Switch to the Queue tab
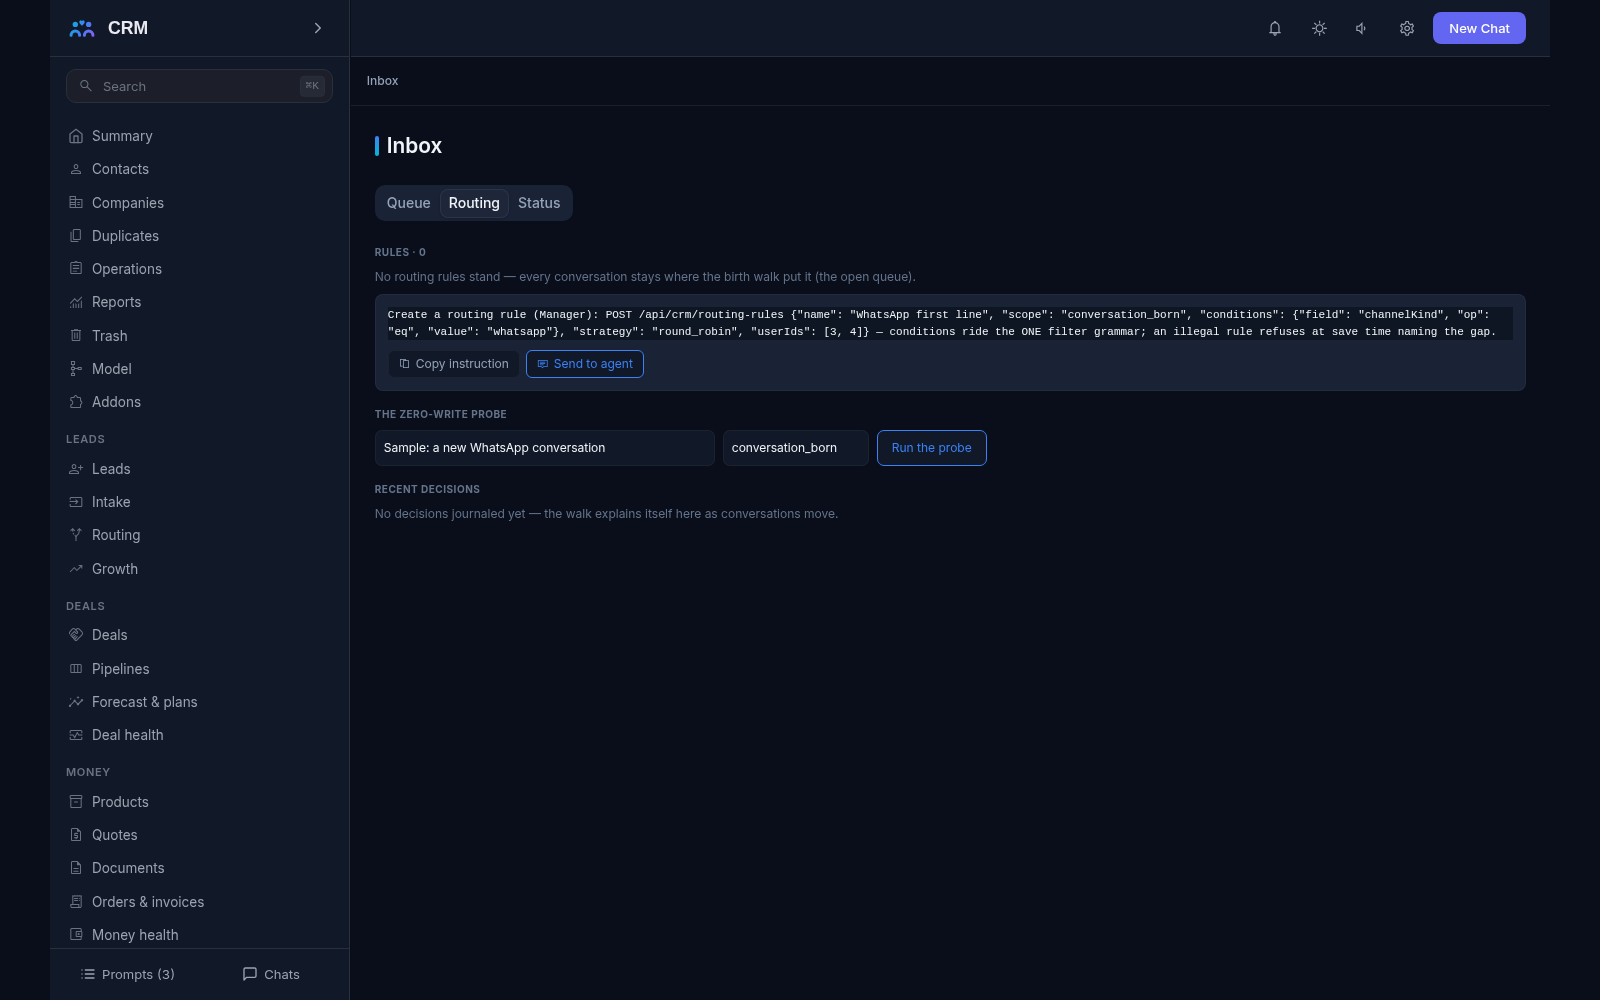 (408, 203)
